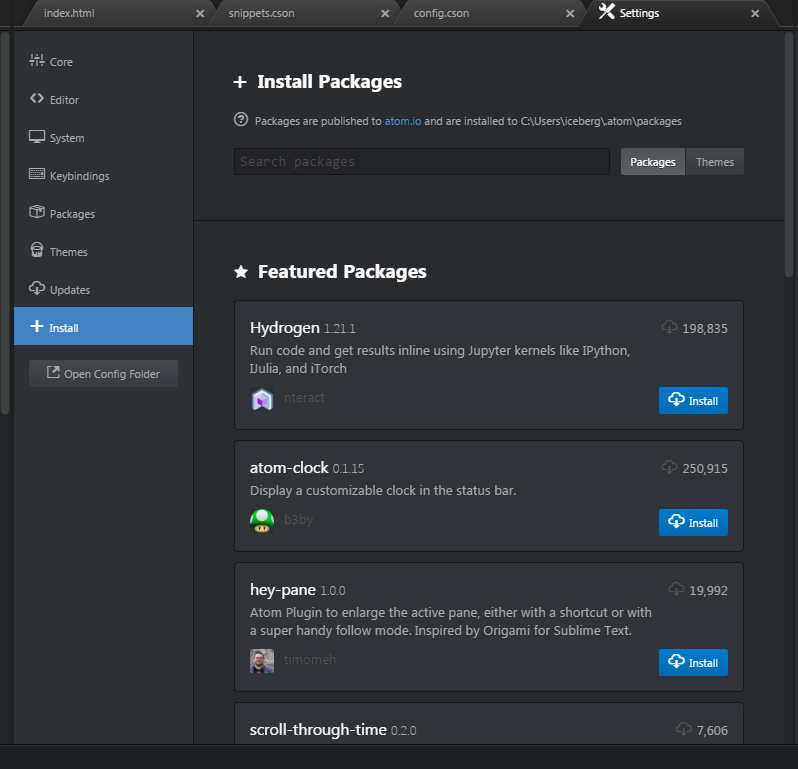This screenshot has width=798, height=769.
Task: Select the Packages search filter toggle
Action: [653, 162]
